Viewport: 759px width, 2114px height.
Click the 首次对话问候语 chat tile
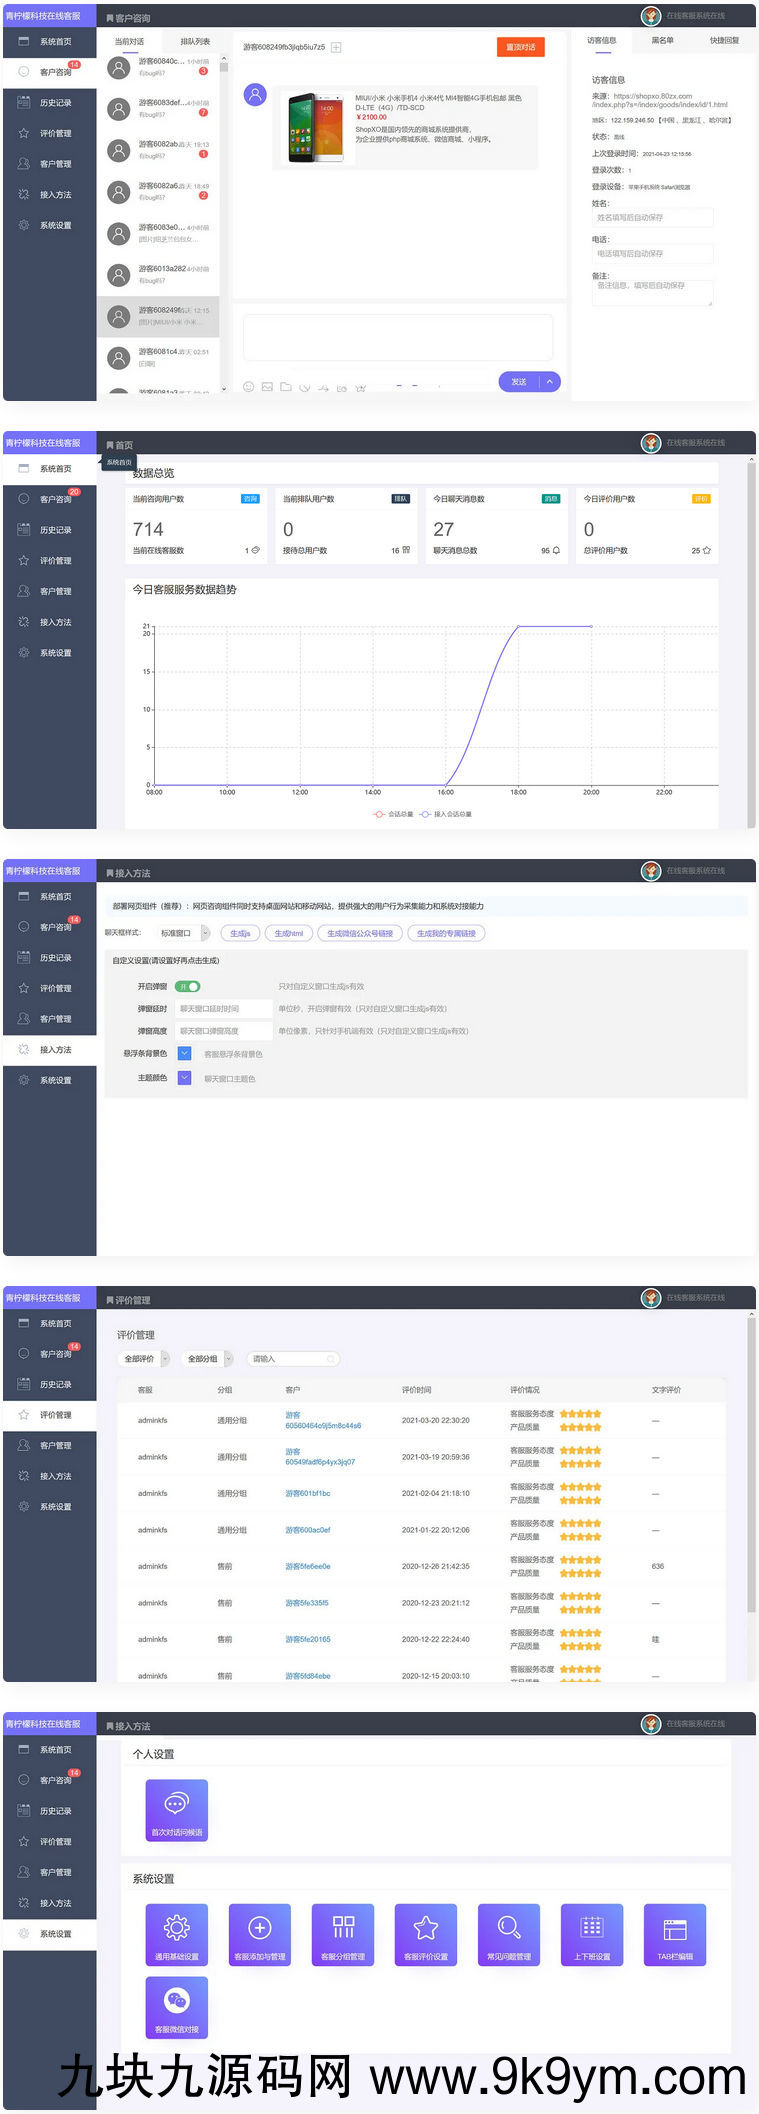[176, 1809]
